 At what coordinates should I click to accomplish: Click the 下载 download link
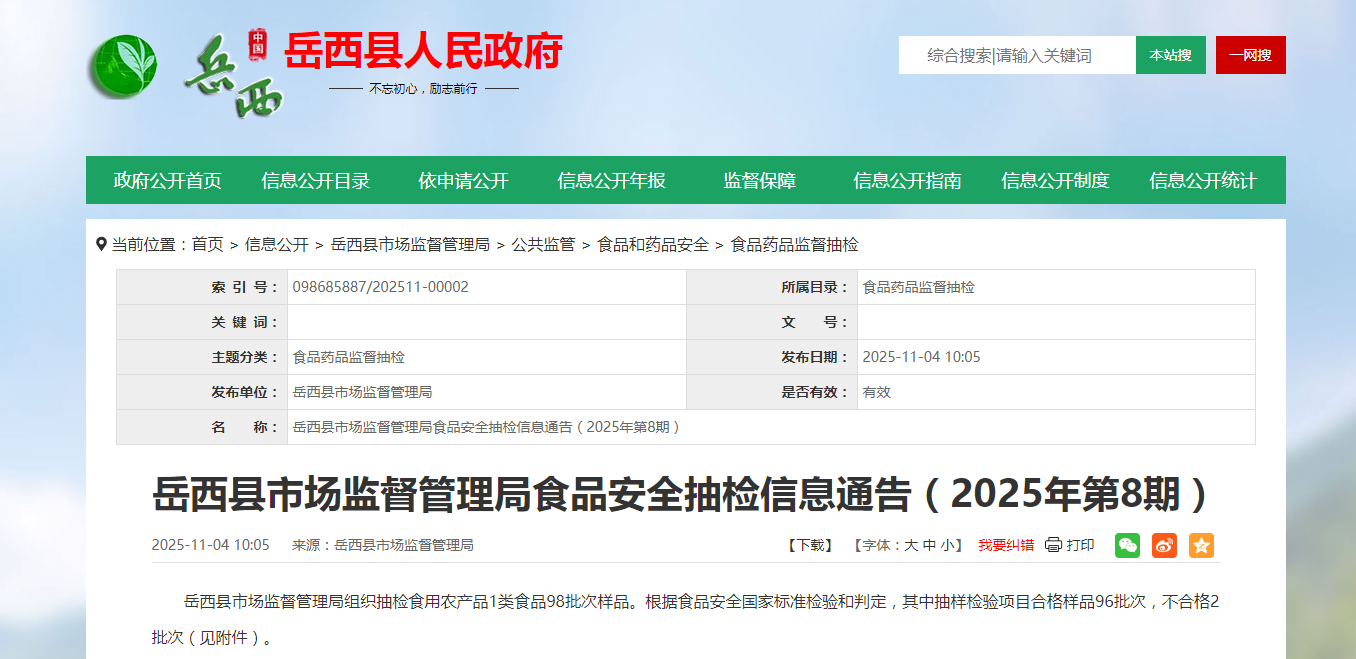pyautogui.click(x=809, y=545)
